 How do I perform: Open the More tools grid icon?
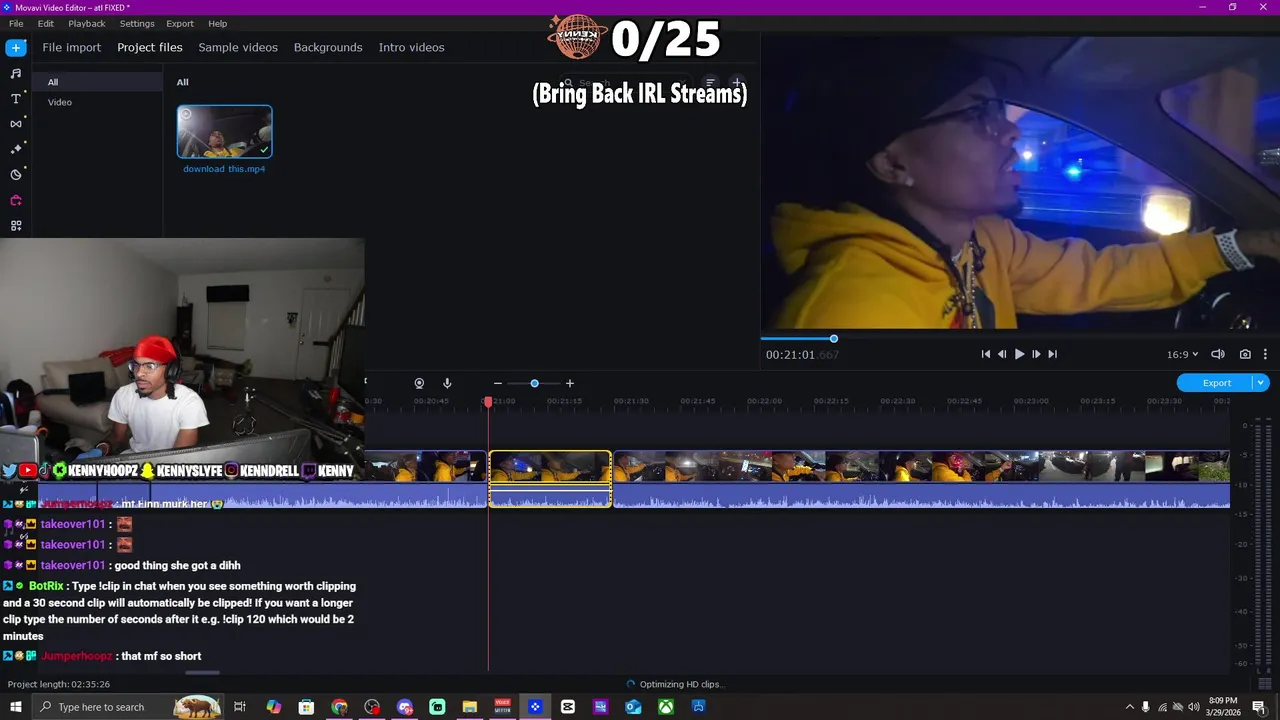coord(16,226)
